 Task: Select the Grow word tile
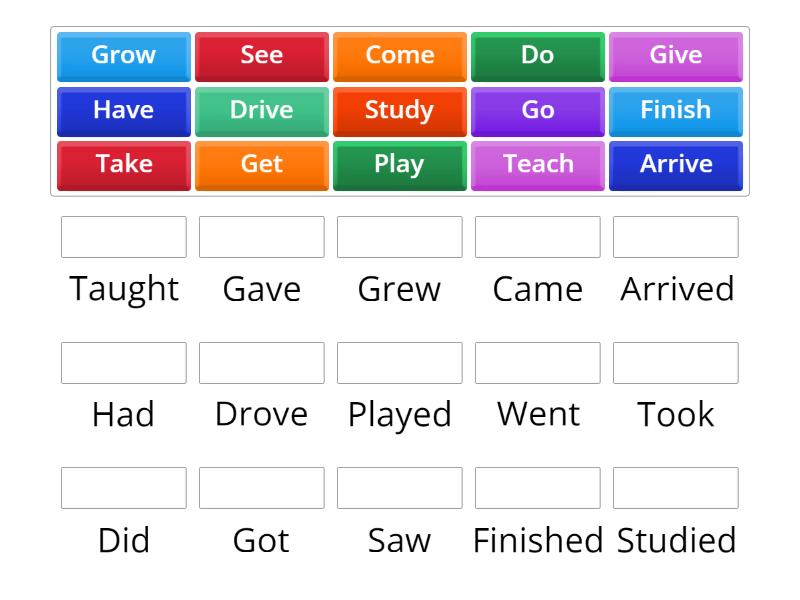(x=122, y=56)
